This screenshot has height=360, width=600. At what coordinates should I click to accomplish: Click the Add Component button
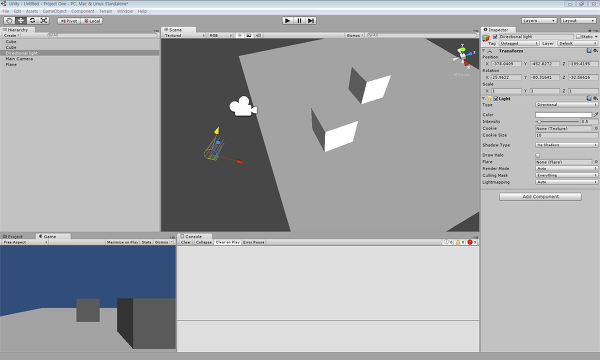[540, 196]
